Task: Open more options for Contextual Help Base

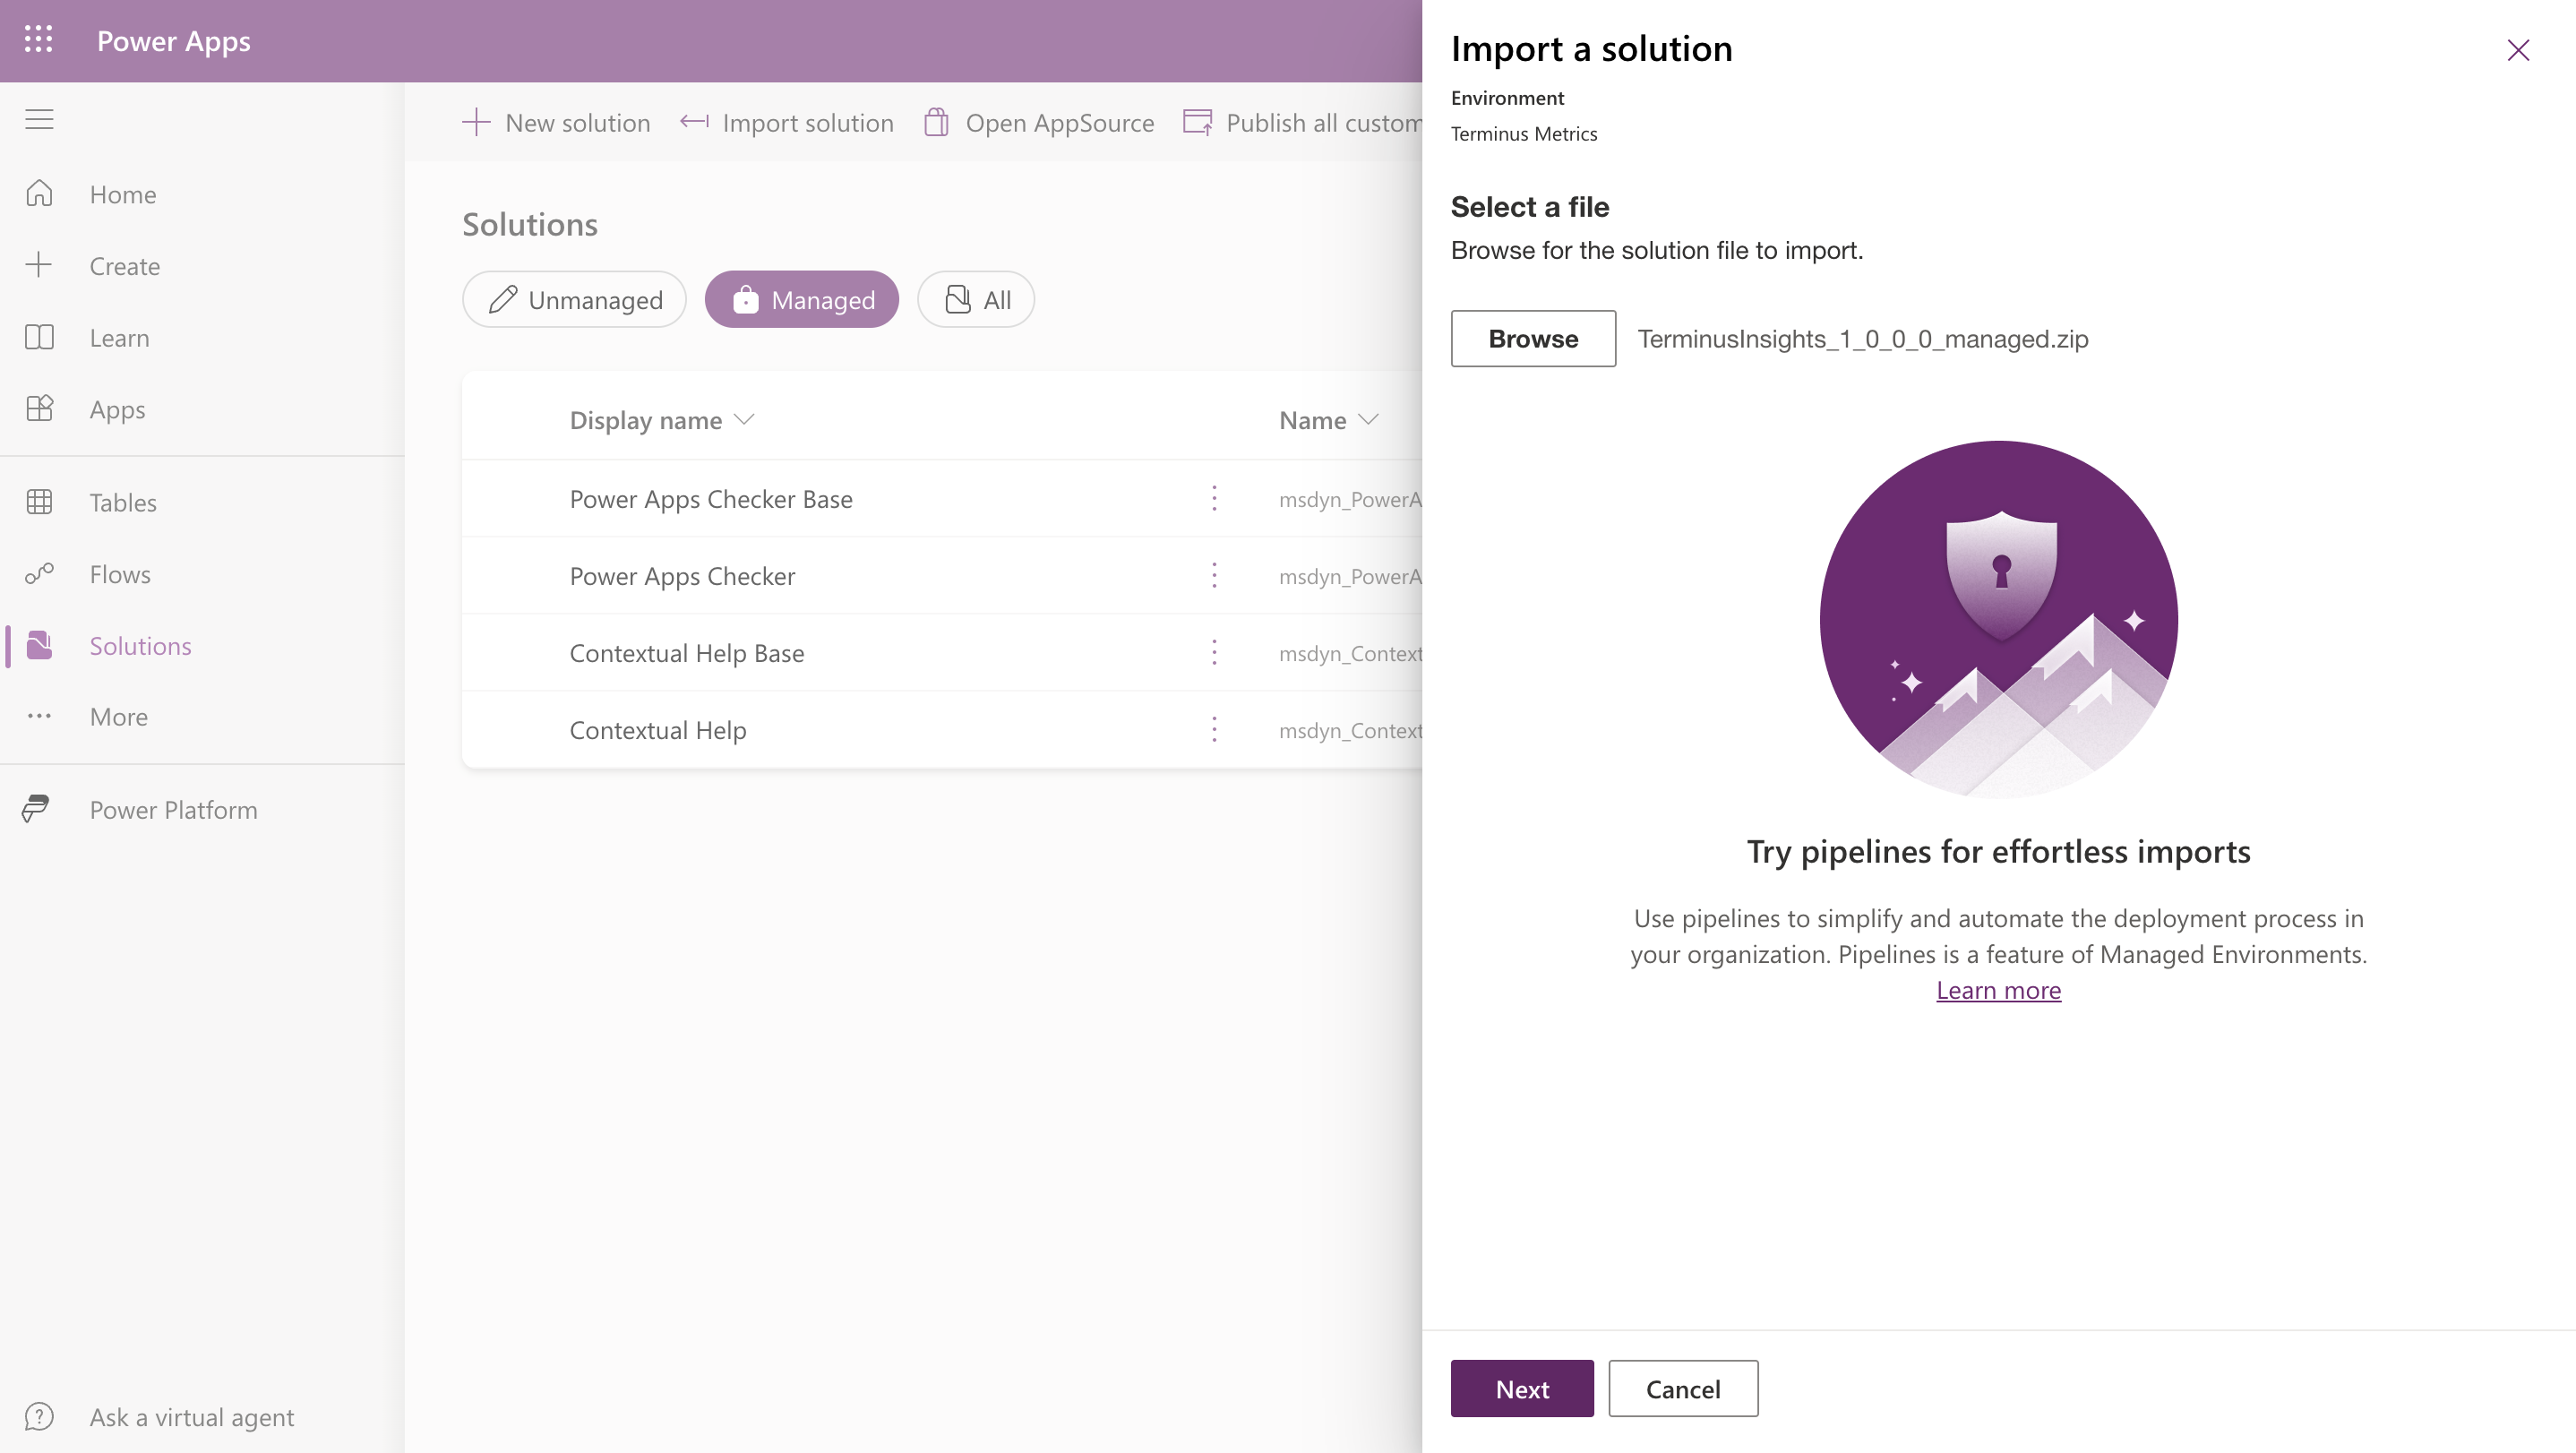Action: pyautogui.click(x=1214, y=652)
